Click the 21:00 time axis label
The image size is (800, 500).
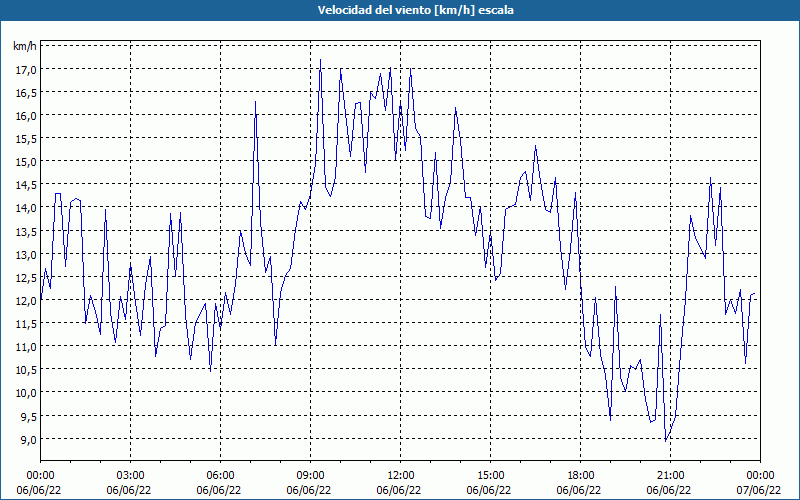click(x=670, y=476)
